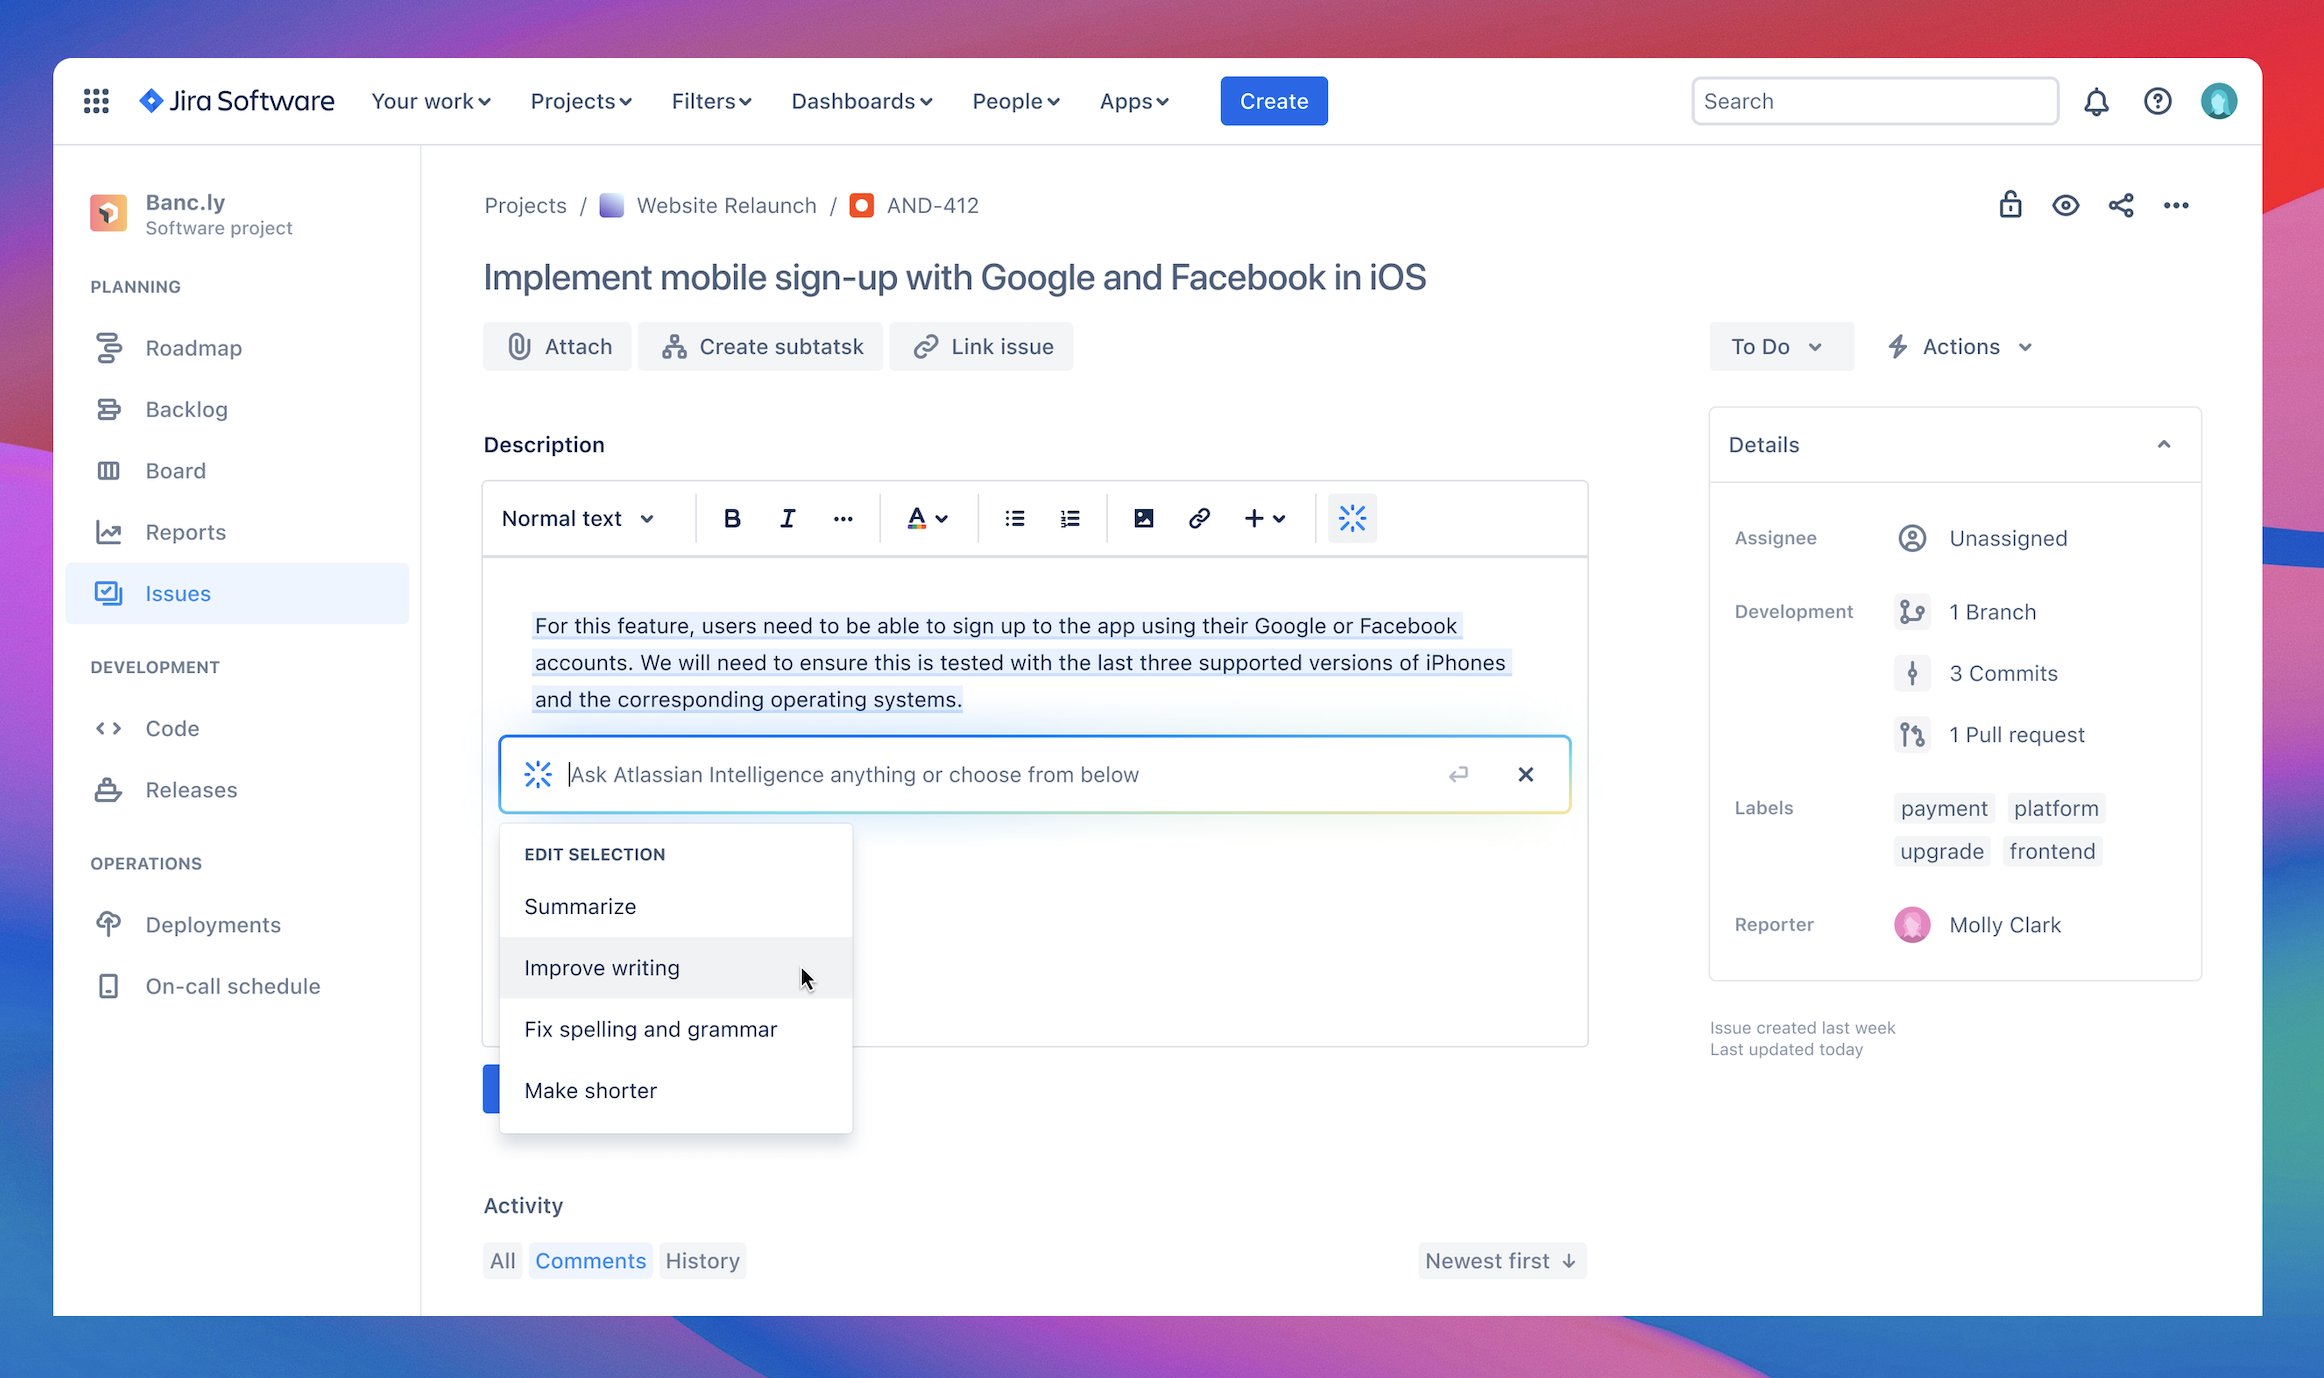
Task: Start watching the issue with the eye icon
Action: coord(2066,205)
